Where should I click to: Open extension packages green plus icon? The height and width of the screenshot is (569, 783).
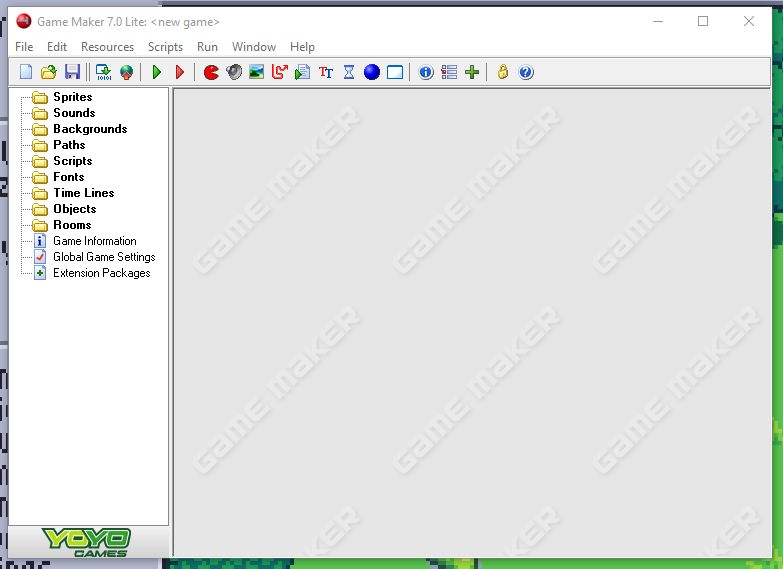(472, 72)
